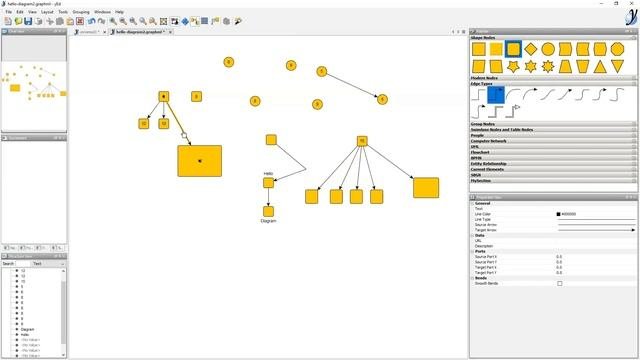Click the node labeled Diagram on canvas

point(268,211)
